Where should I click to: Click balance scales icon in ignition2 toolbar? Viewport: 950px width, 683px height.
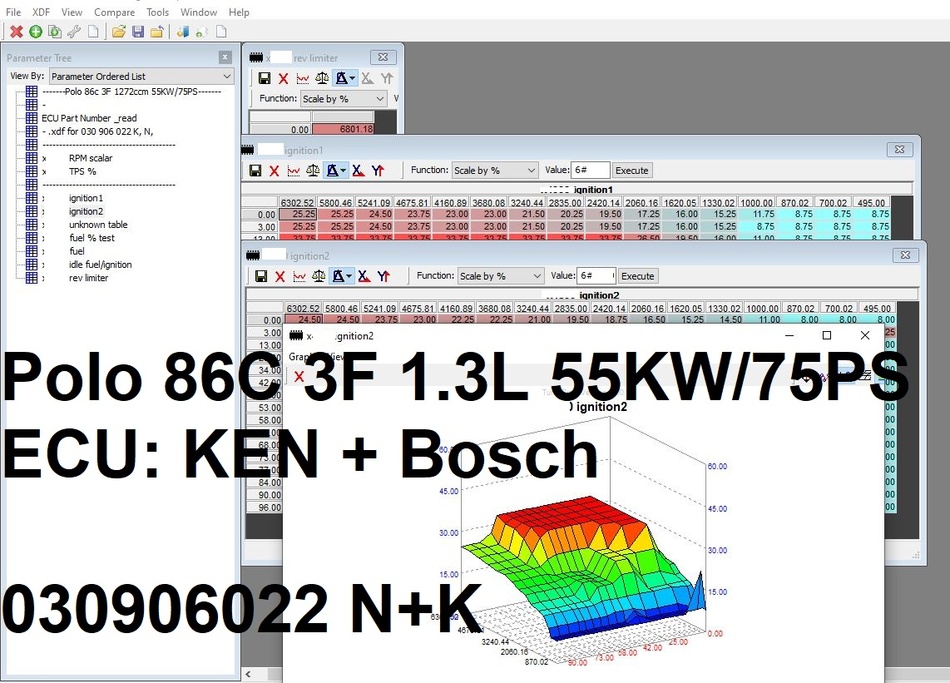click(319, 276)
